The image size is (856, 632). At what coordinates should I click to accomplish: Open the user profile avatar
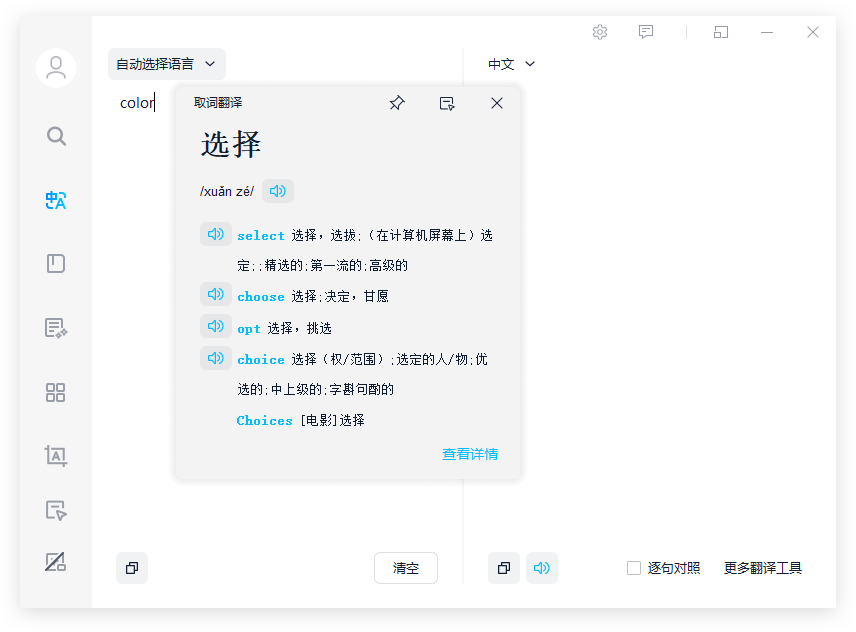coord(56,67)
